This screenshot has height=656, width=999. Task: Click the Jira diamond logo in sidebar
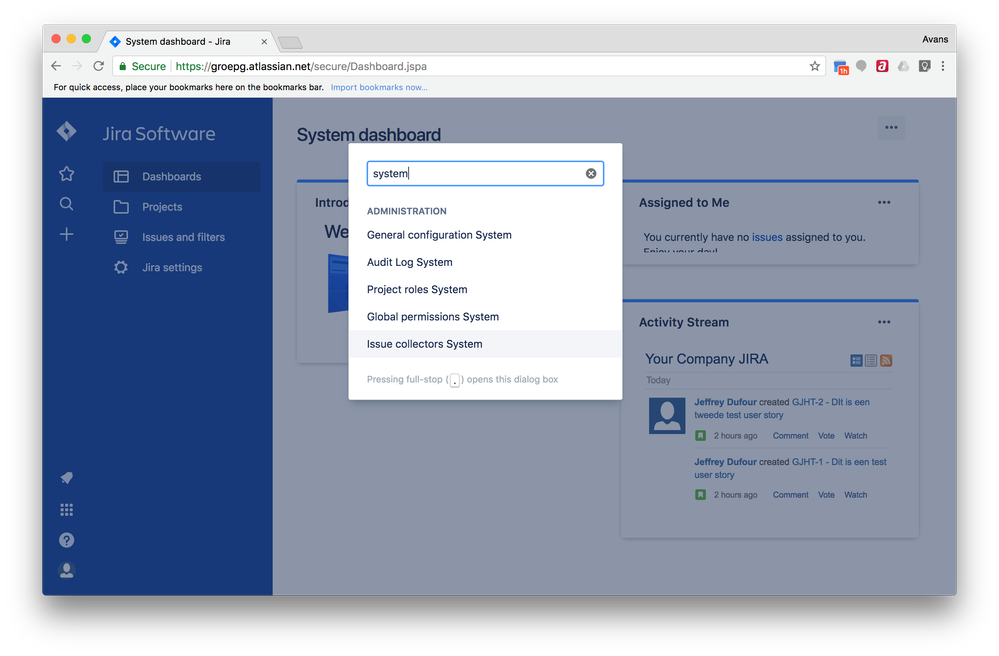(x=66, y=131)
